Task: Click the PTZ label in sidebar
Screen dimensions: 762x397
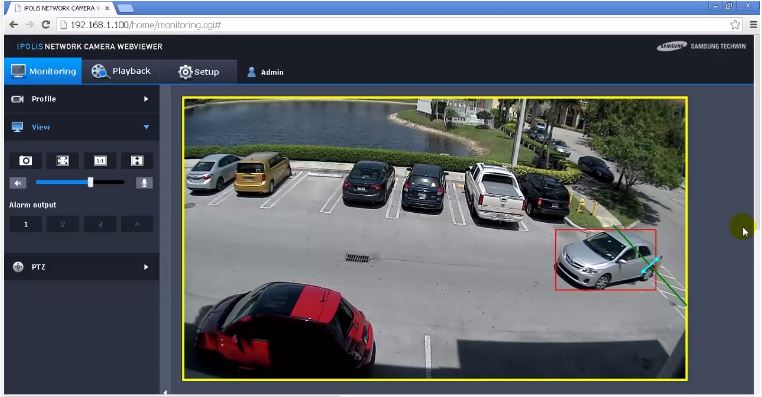Action: pyautogui.click(x=38, y=267)
